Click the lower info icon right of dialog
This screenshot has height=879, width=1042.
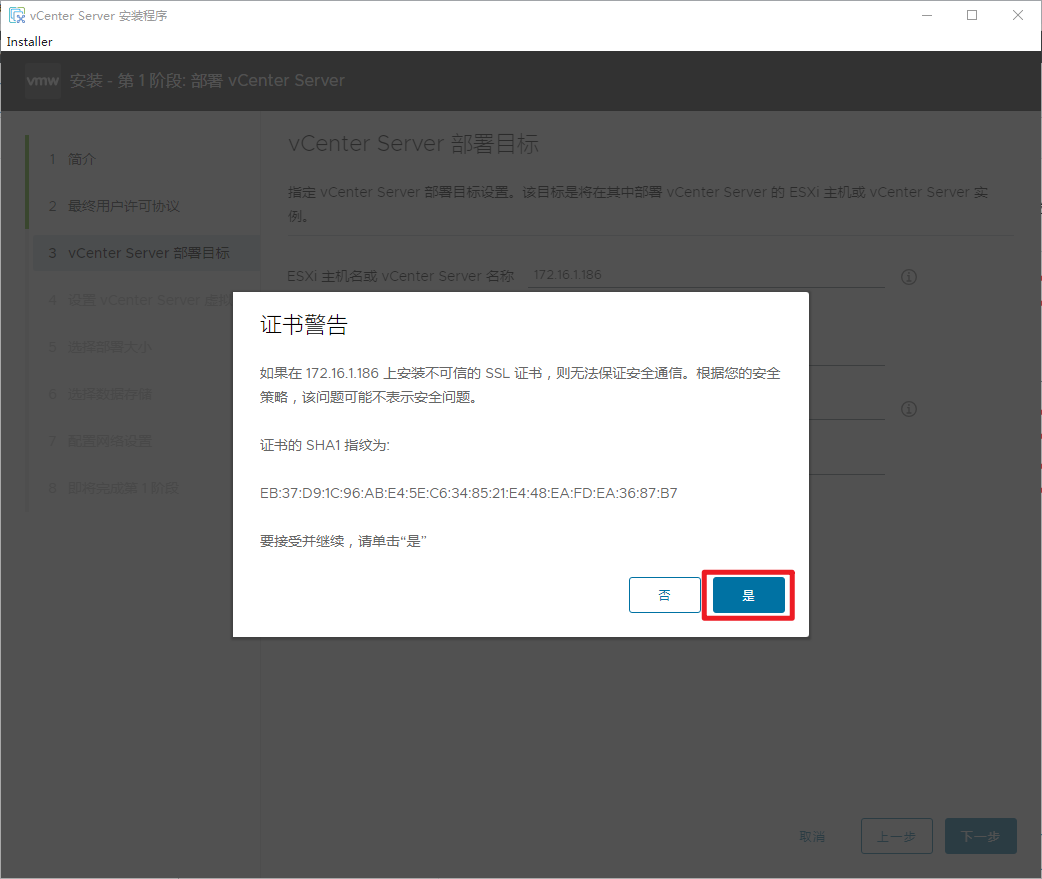(x=908, y=409)
